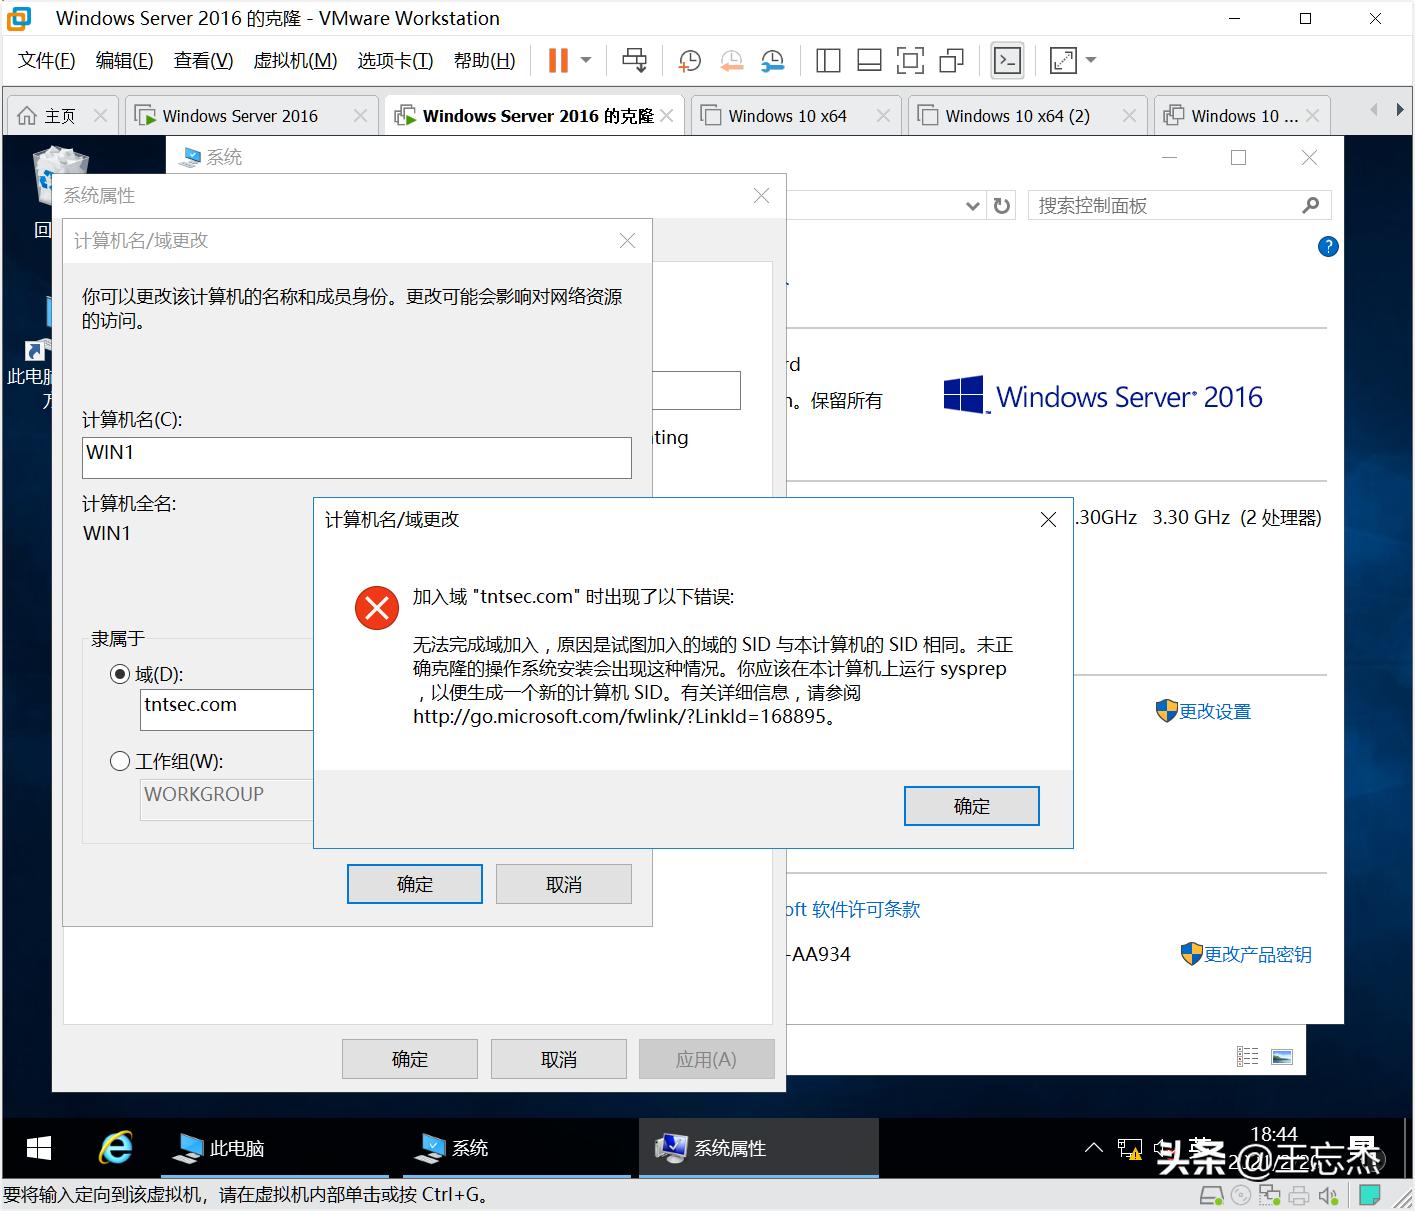This screenshot has height=1211, width=1415.
Task: Toggle the library sidebar view
Action: [828, 61]
